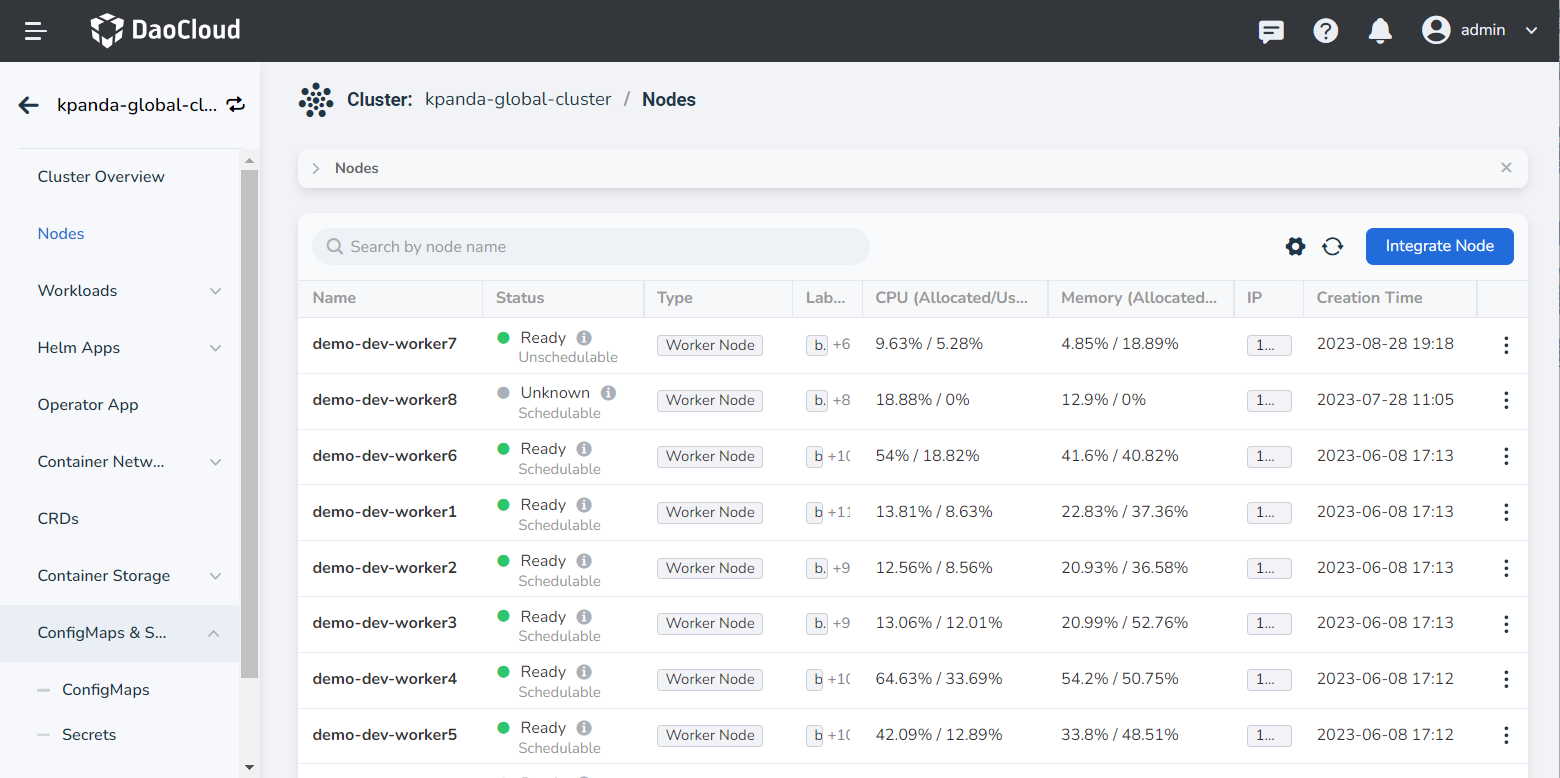Open the kebab menu for demo-dev-worker7

pyautogui.click(x=1506, y=345)
